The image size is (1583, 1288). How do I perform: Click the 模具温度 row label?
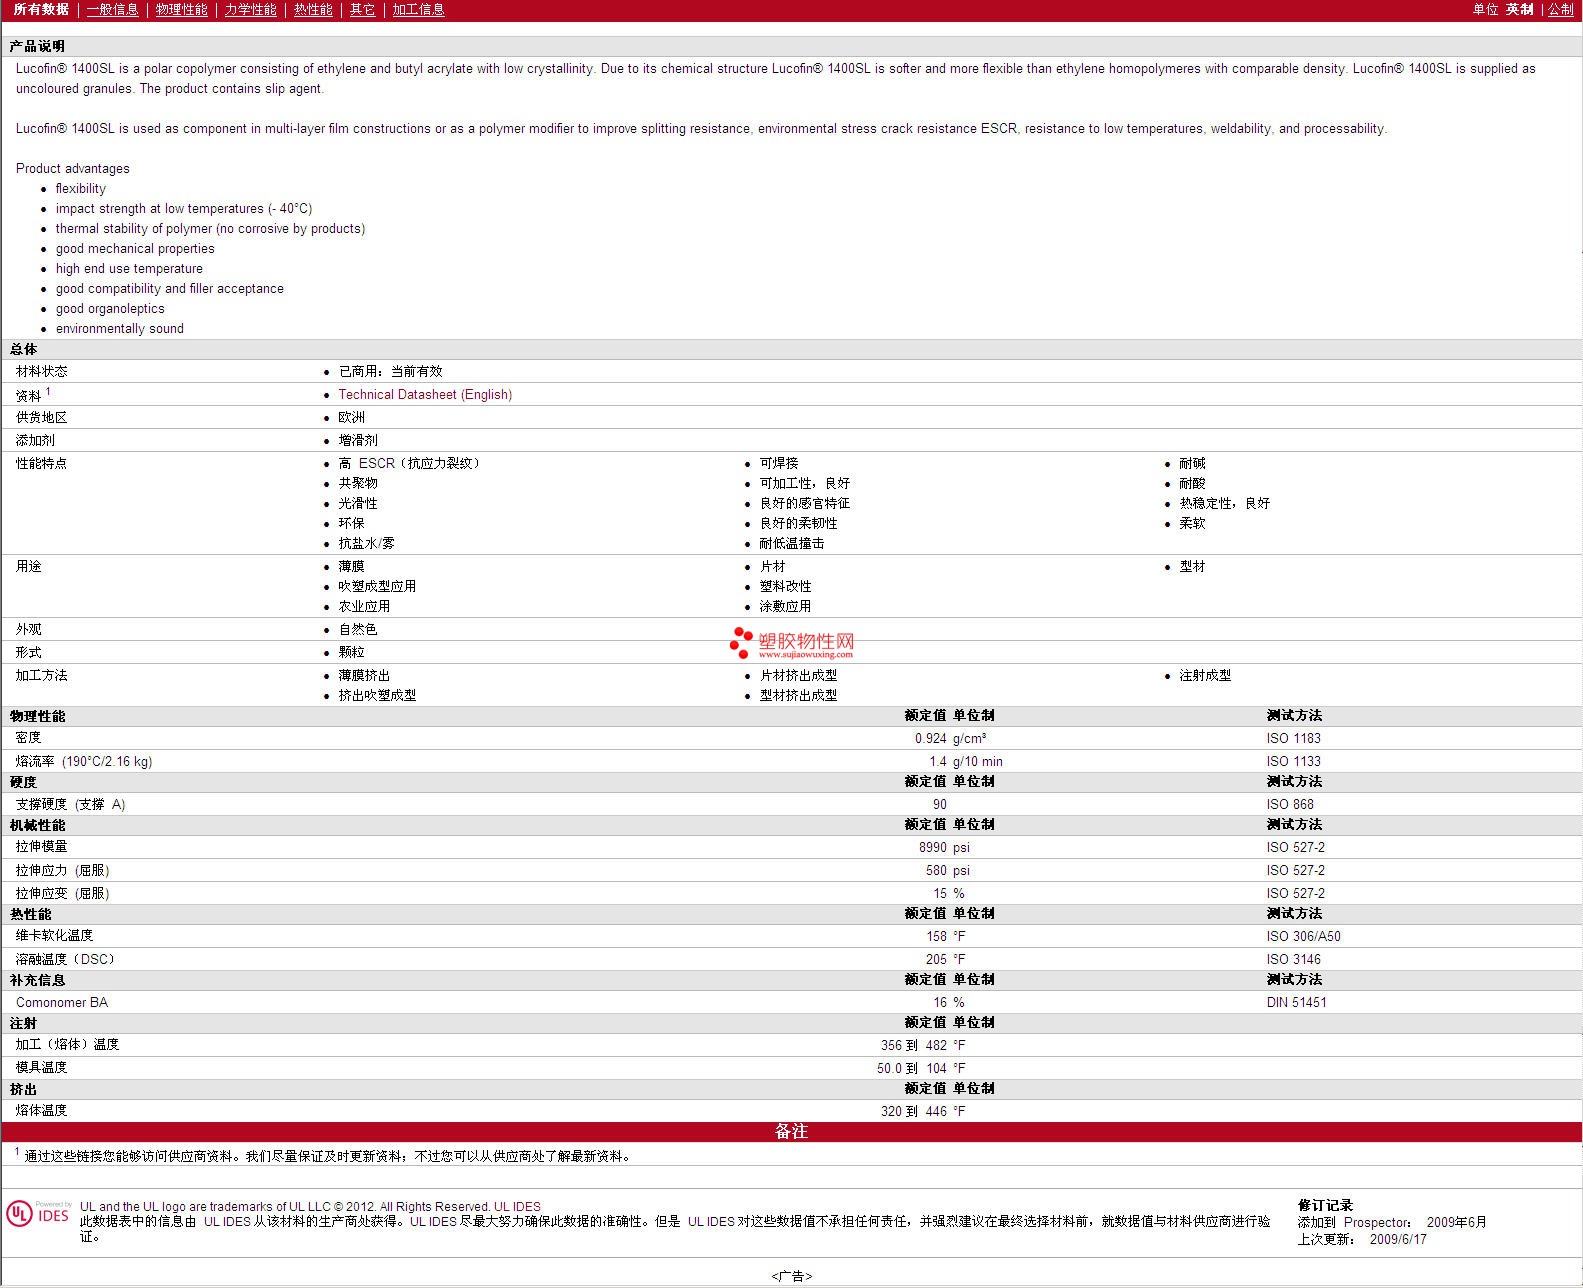[x=41, y=1067]
